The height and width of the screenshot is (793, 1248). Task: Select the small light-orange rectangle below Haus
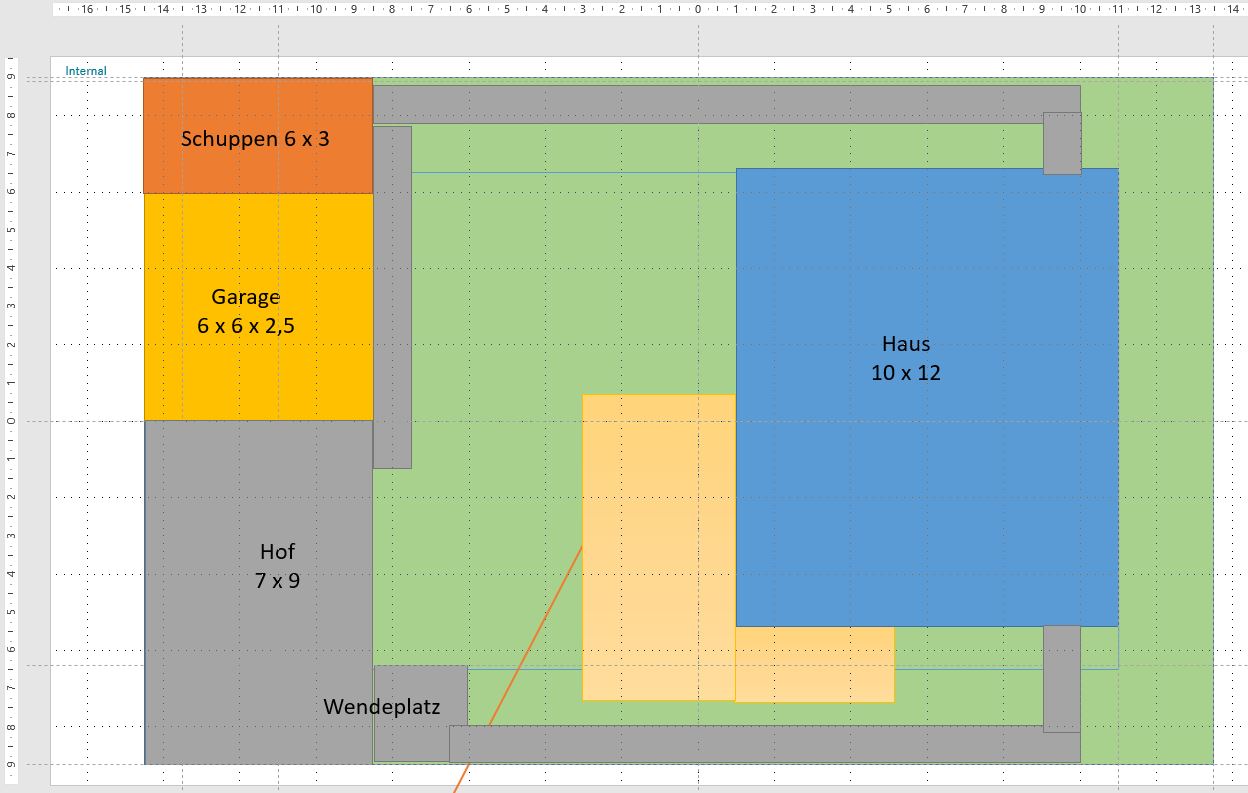tap(814, 664)
